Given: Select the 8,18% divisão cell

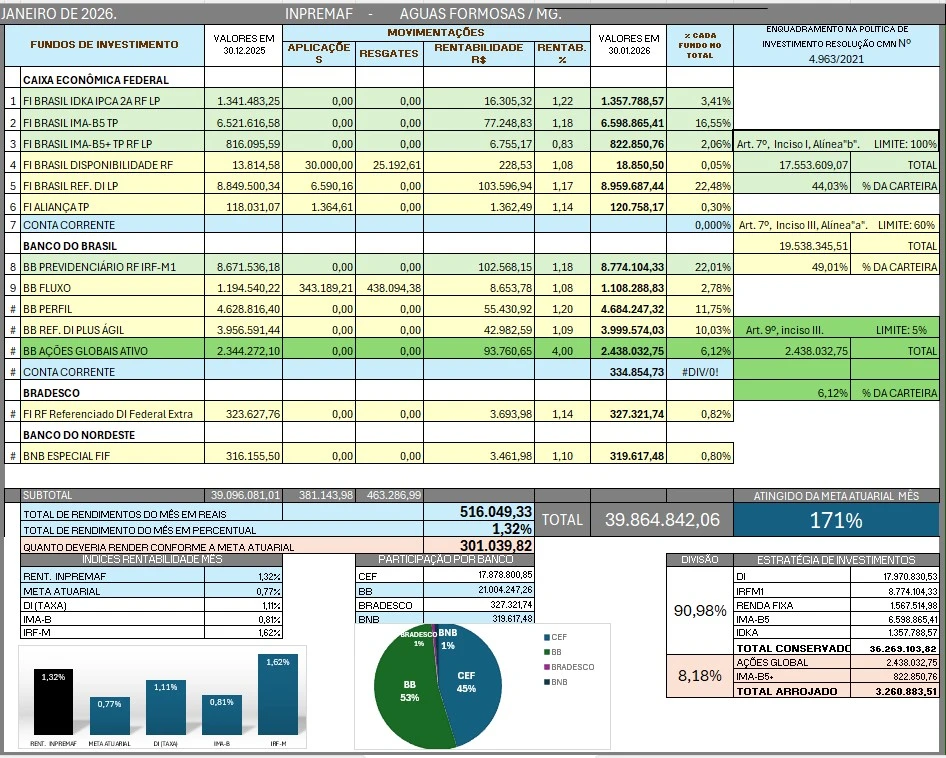Looking at the screenshot, I should point(699,676).
